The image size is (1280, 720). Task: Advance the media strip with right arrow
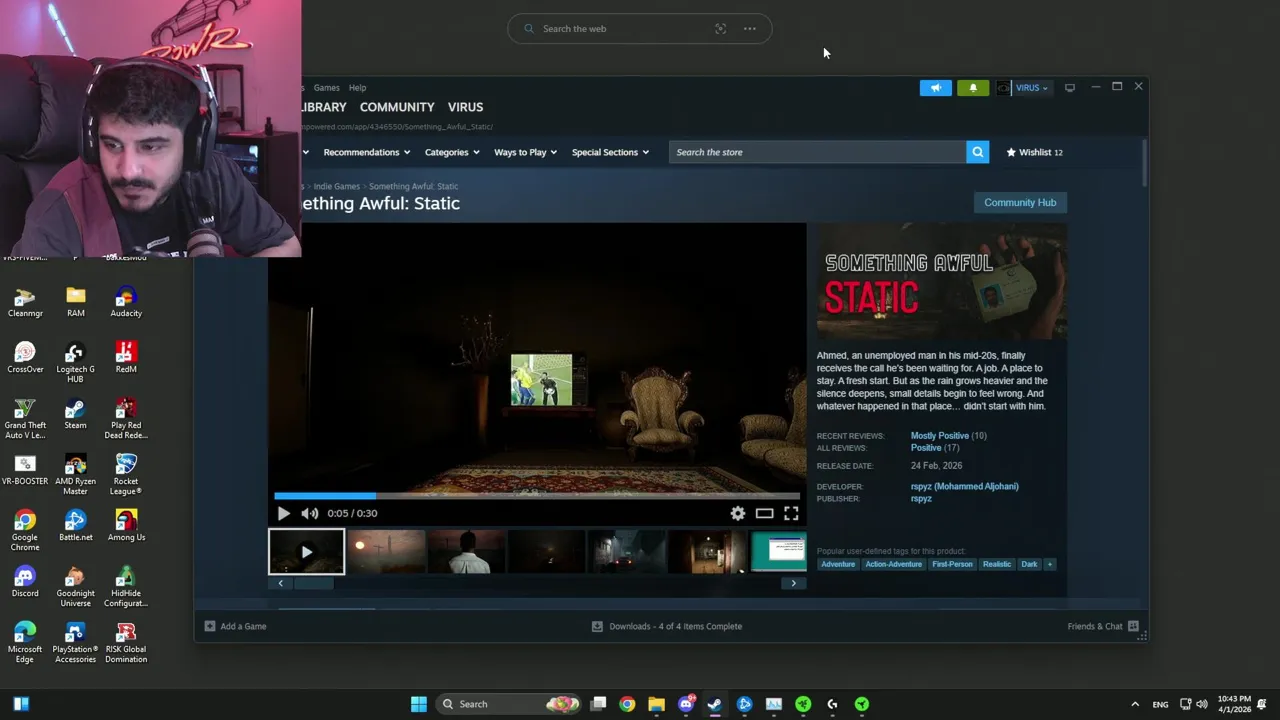point(794,583)
